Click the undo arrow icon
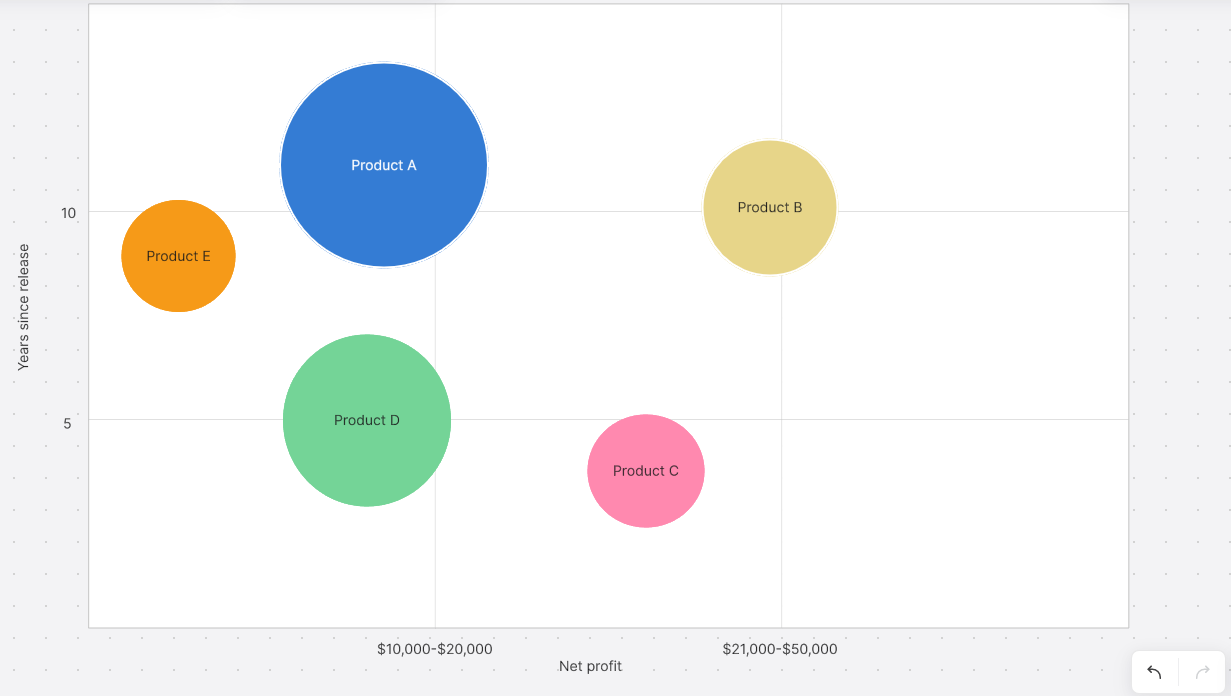Viewport: 1231px width, 696px height. click(1154, 672)
